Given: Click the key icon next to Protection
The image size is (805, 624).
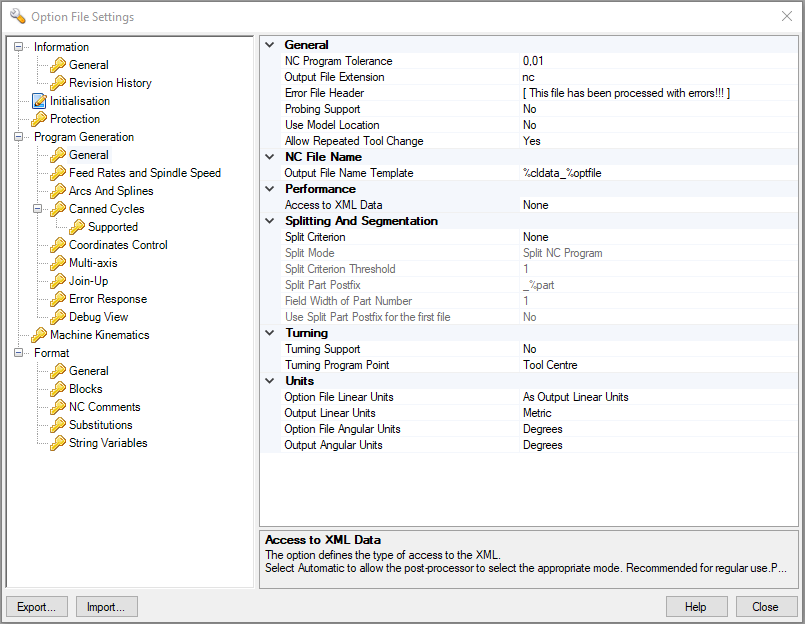Looking at the screenshot, I should (x=39, y=119).
